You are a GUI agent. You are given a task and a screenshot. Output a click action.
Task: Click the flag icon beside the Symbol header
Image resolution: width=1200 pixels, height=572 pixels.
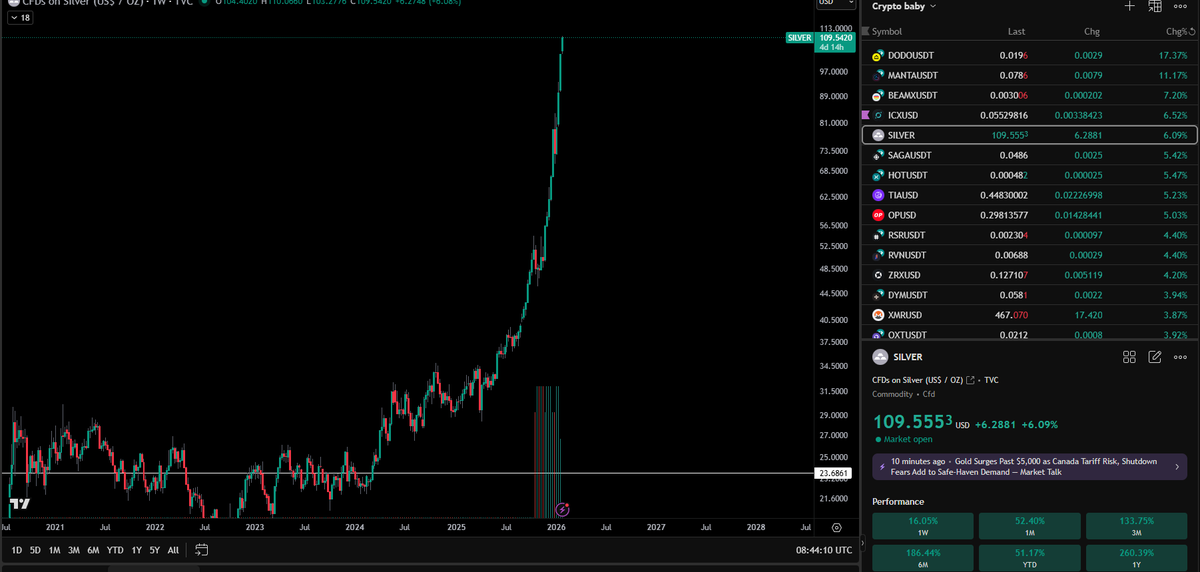pos(866,32)
